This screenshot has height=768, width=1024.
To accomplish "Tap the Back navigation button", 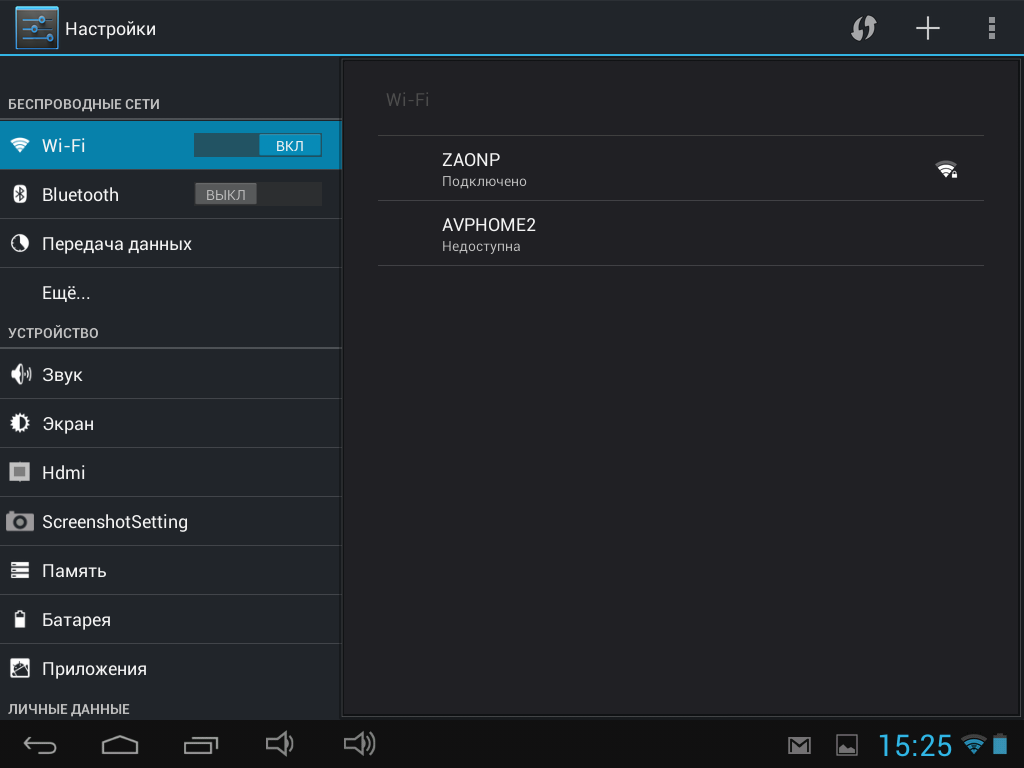I will 40,744.
